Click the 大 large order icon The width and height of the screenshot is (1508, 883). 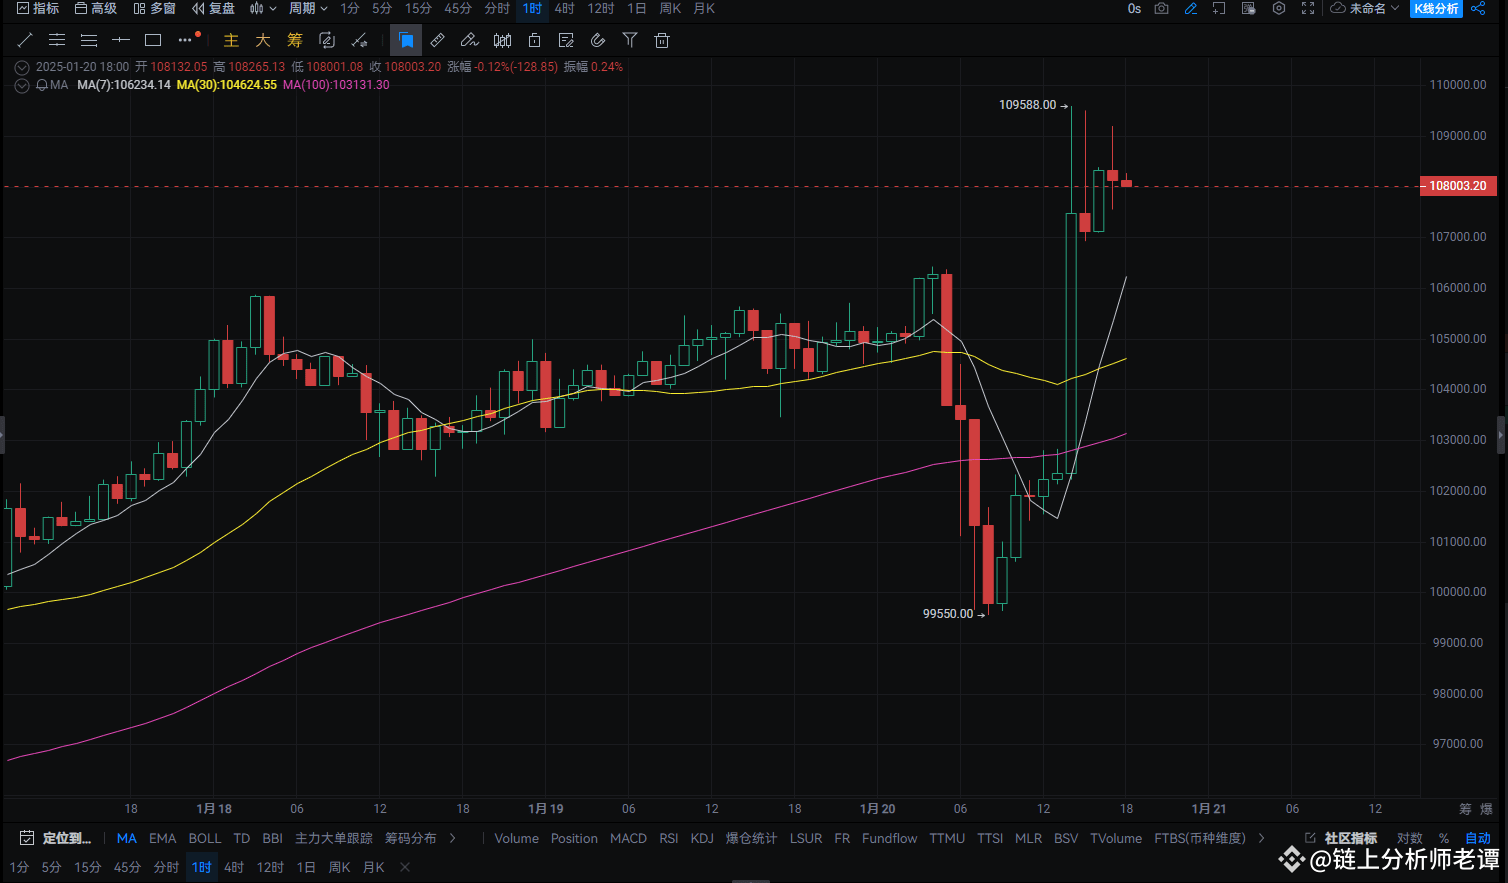click(263, 40)
